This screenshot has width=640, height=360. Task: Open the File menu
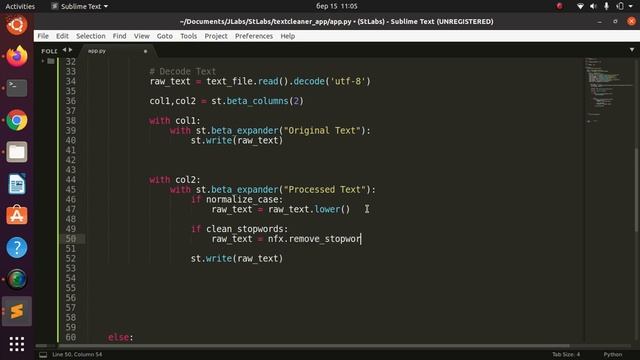point(43,36)
